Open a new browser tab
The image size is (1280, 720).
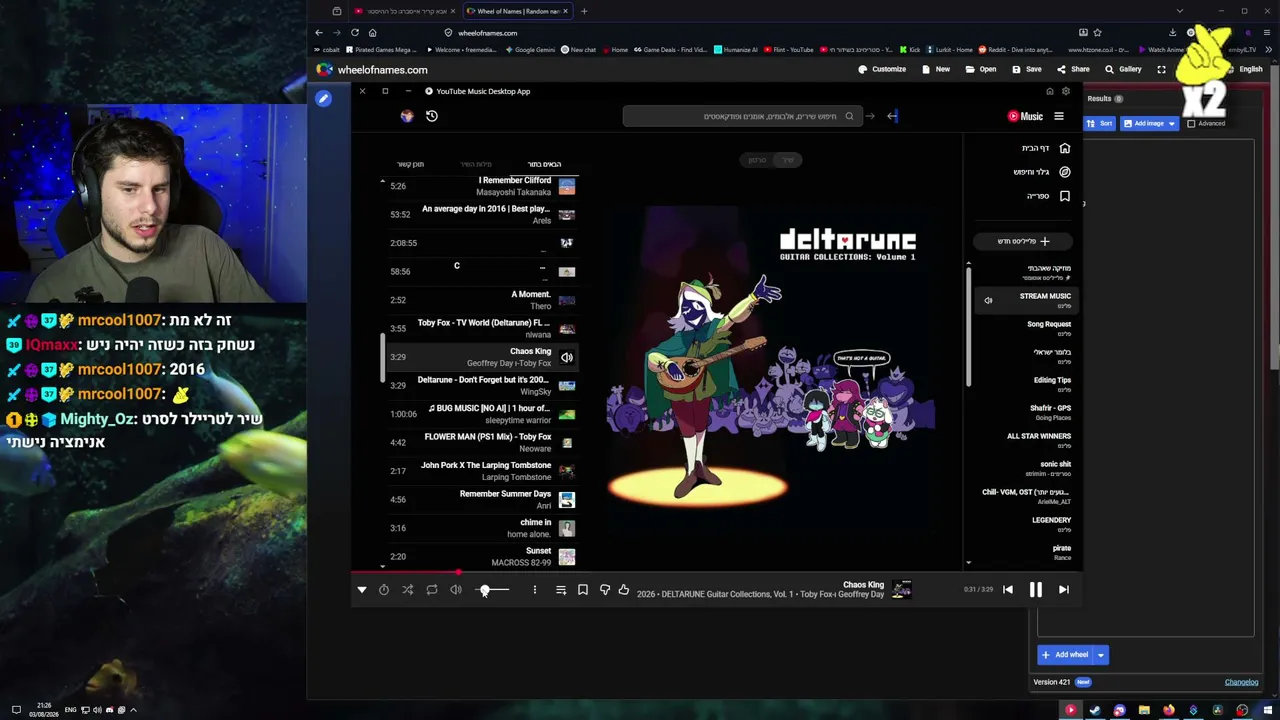point(584,11)
